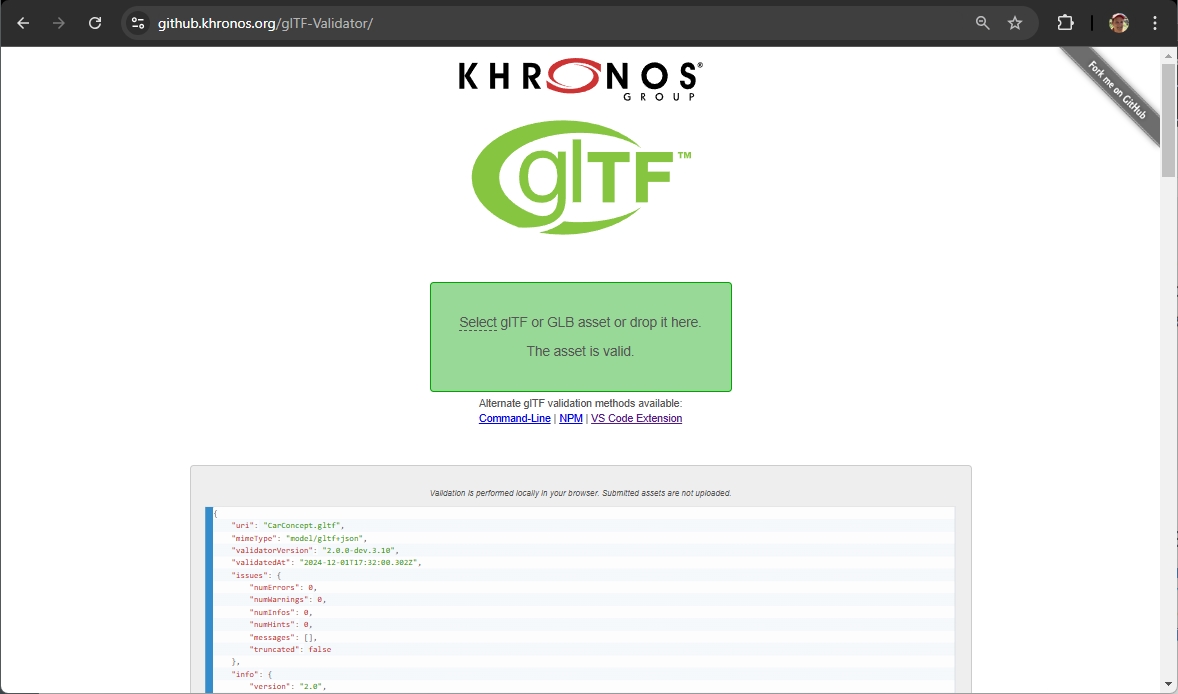Click the Fork me on GitHub ribbon

(x=1117, y=91)
